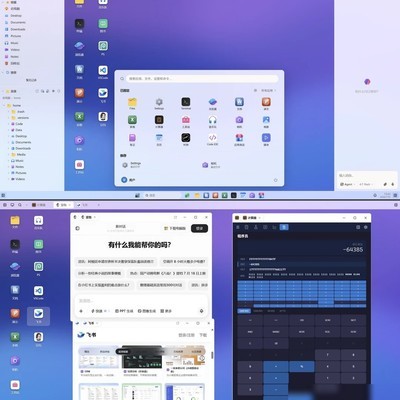Click the microphone icon in assistant panel
Viewport: 400px width, 400px height.
point(393,184)
